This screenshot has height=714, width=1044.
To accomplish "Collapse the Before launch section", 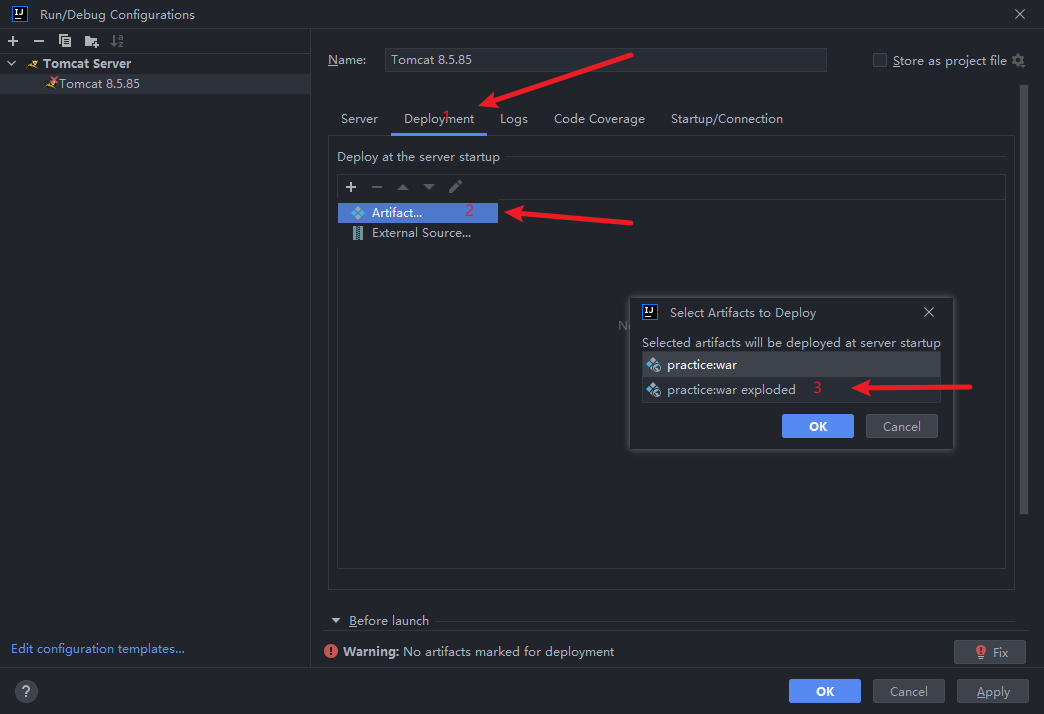I will point(336,621).
